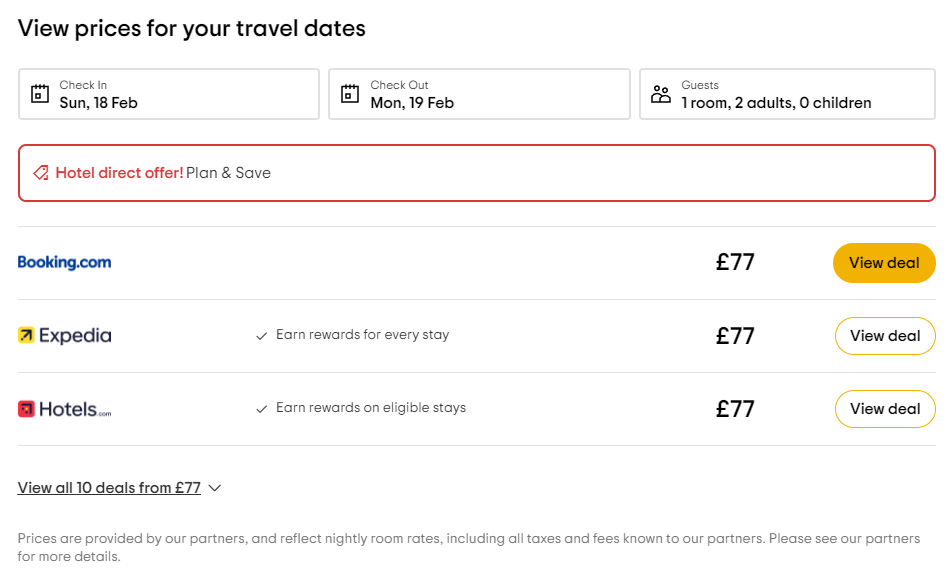This screenshot has width=951, height=583.
Task: Expand the chevron next to View all deals
Action: click(x=214, y=488)
